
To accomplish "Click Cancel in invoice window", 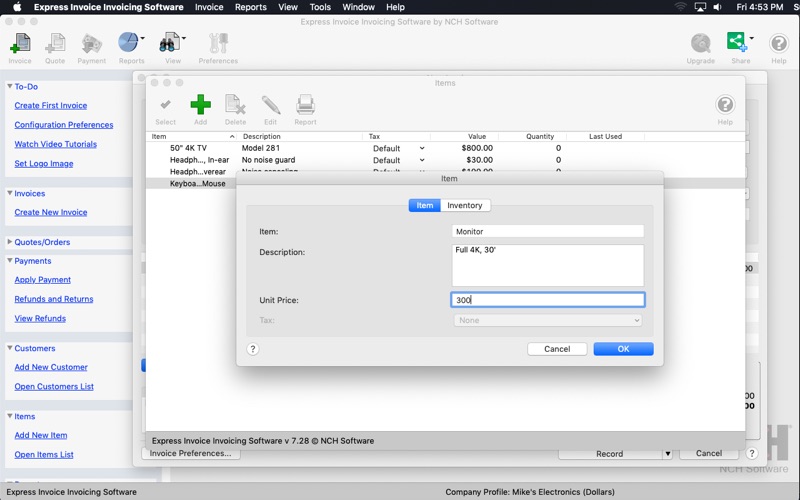I will [709, 453].
